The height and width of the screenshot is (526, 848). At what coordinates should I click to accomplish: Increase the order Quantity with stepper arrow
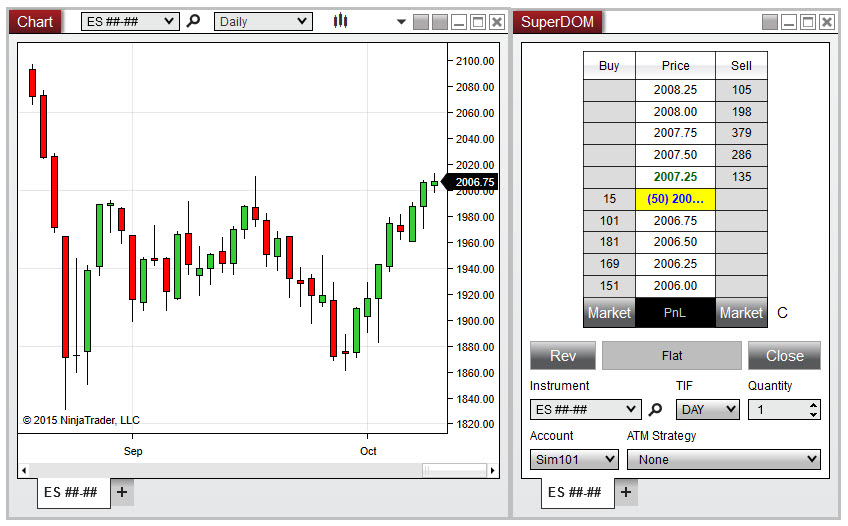pos(813,405)
